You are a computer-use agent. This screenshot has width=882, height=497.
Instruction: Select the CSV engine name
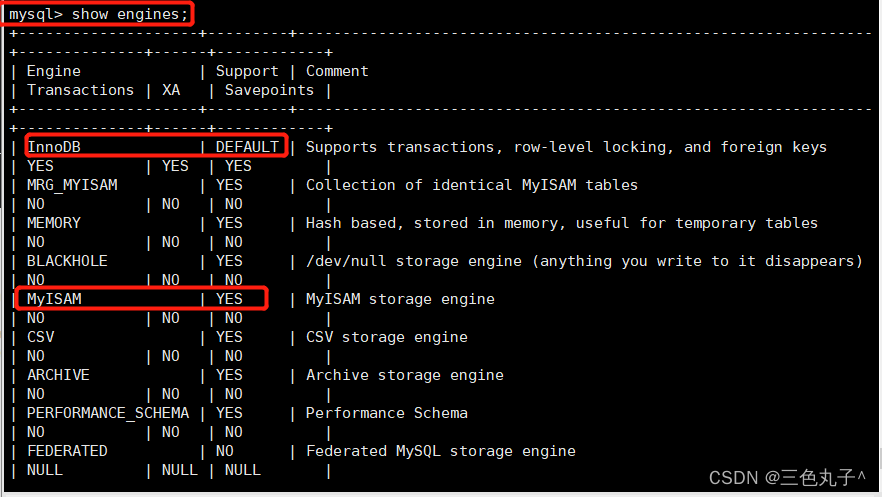point(40,337)
